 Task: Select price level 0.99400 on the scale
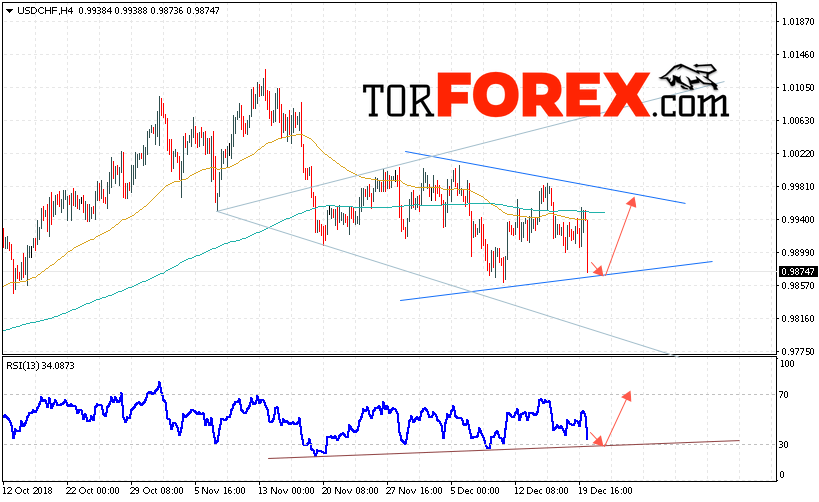coord(798,219)
